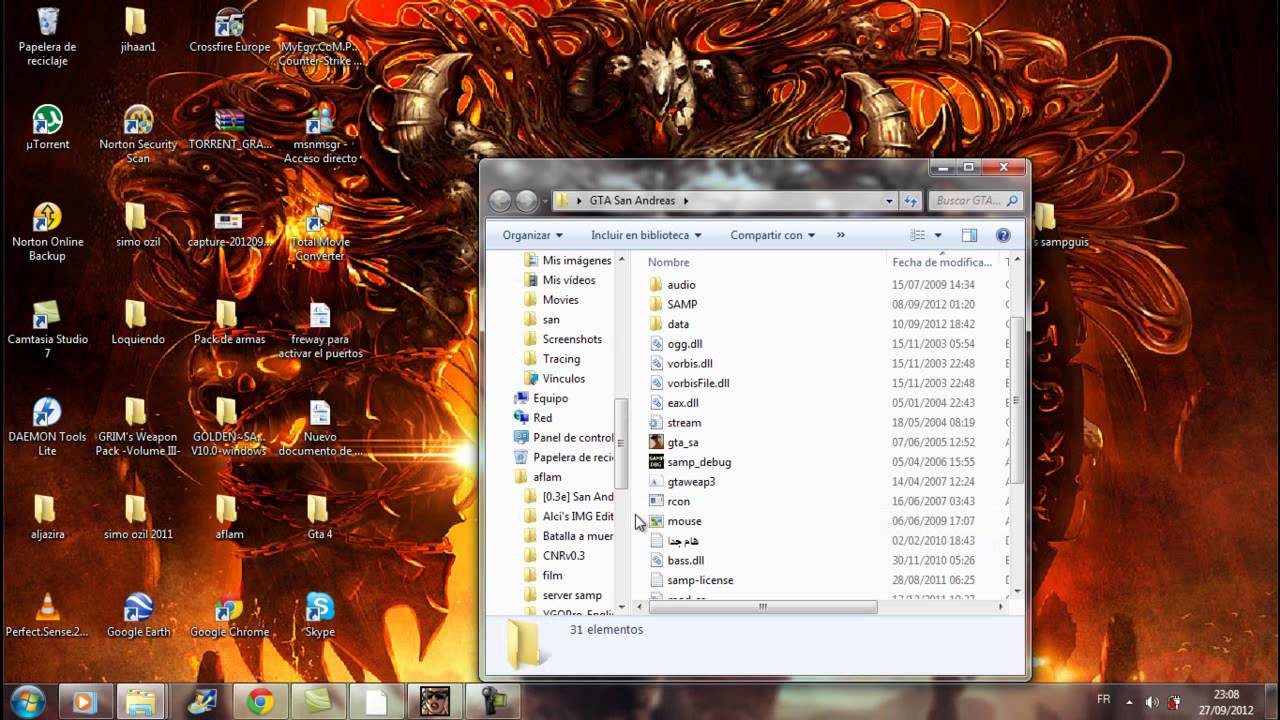Open the view options dropdown arrow
Screen dimensions: 1280x720
938,235
